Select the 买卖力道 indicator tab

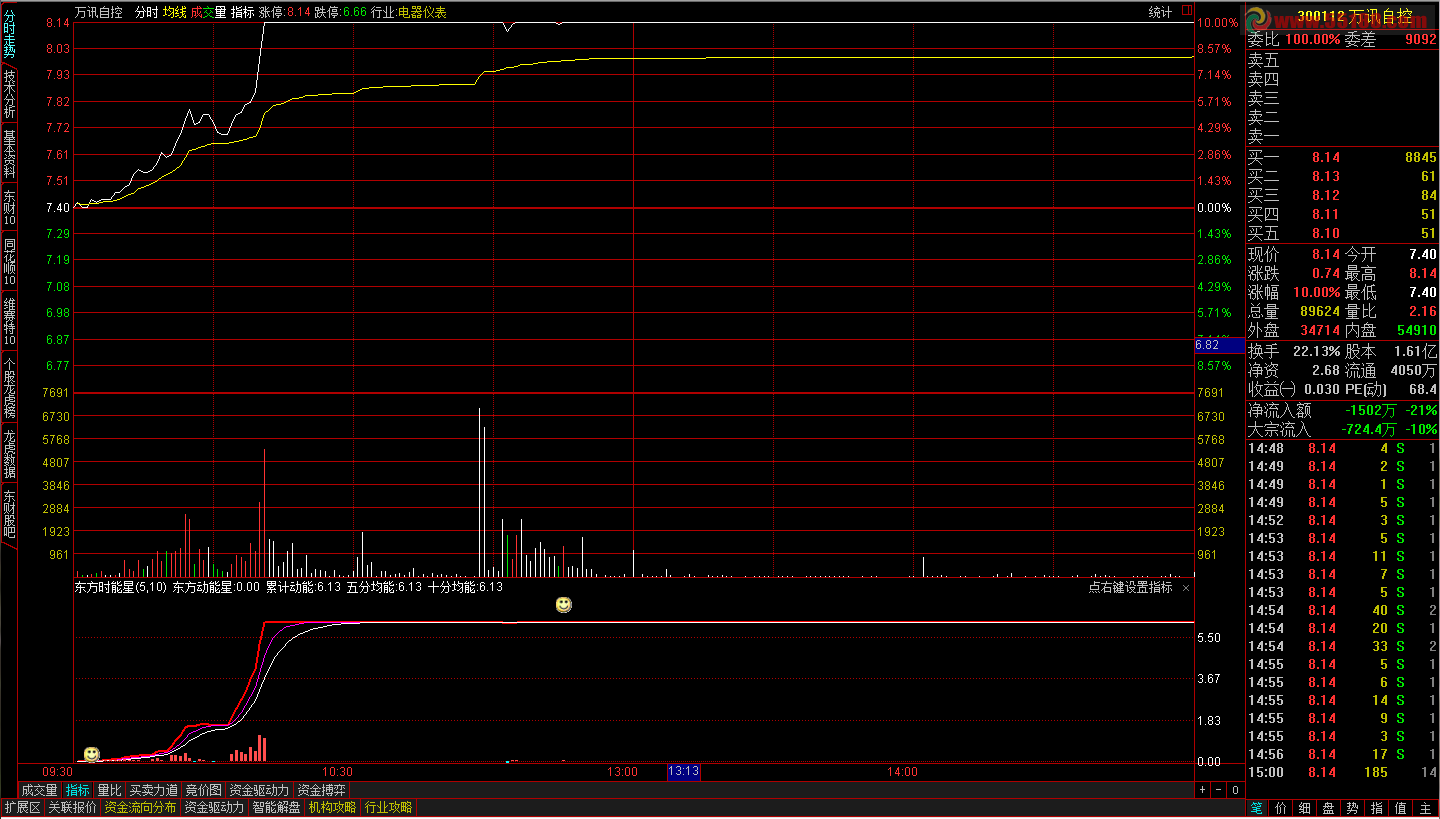click(154, 790)
